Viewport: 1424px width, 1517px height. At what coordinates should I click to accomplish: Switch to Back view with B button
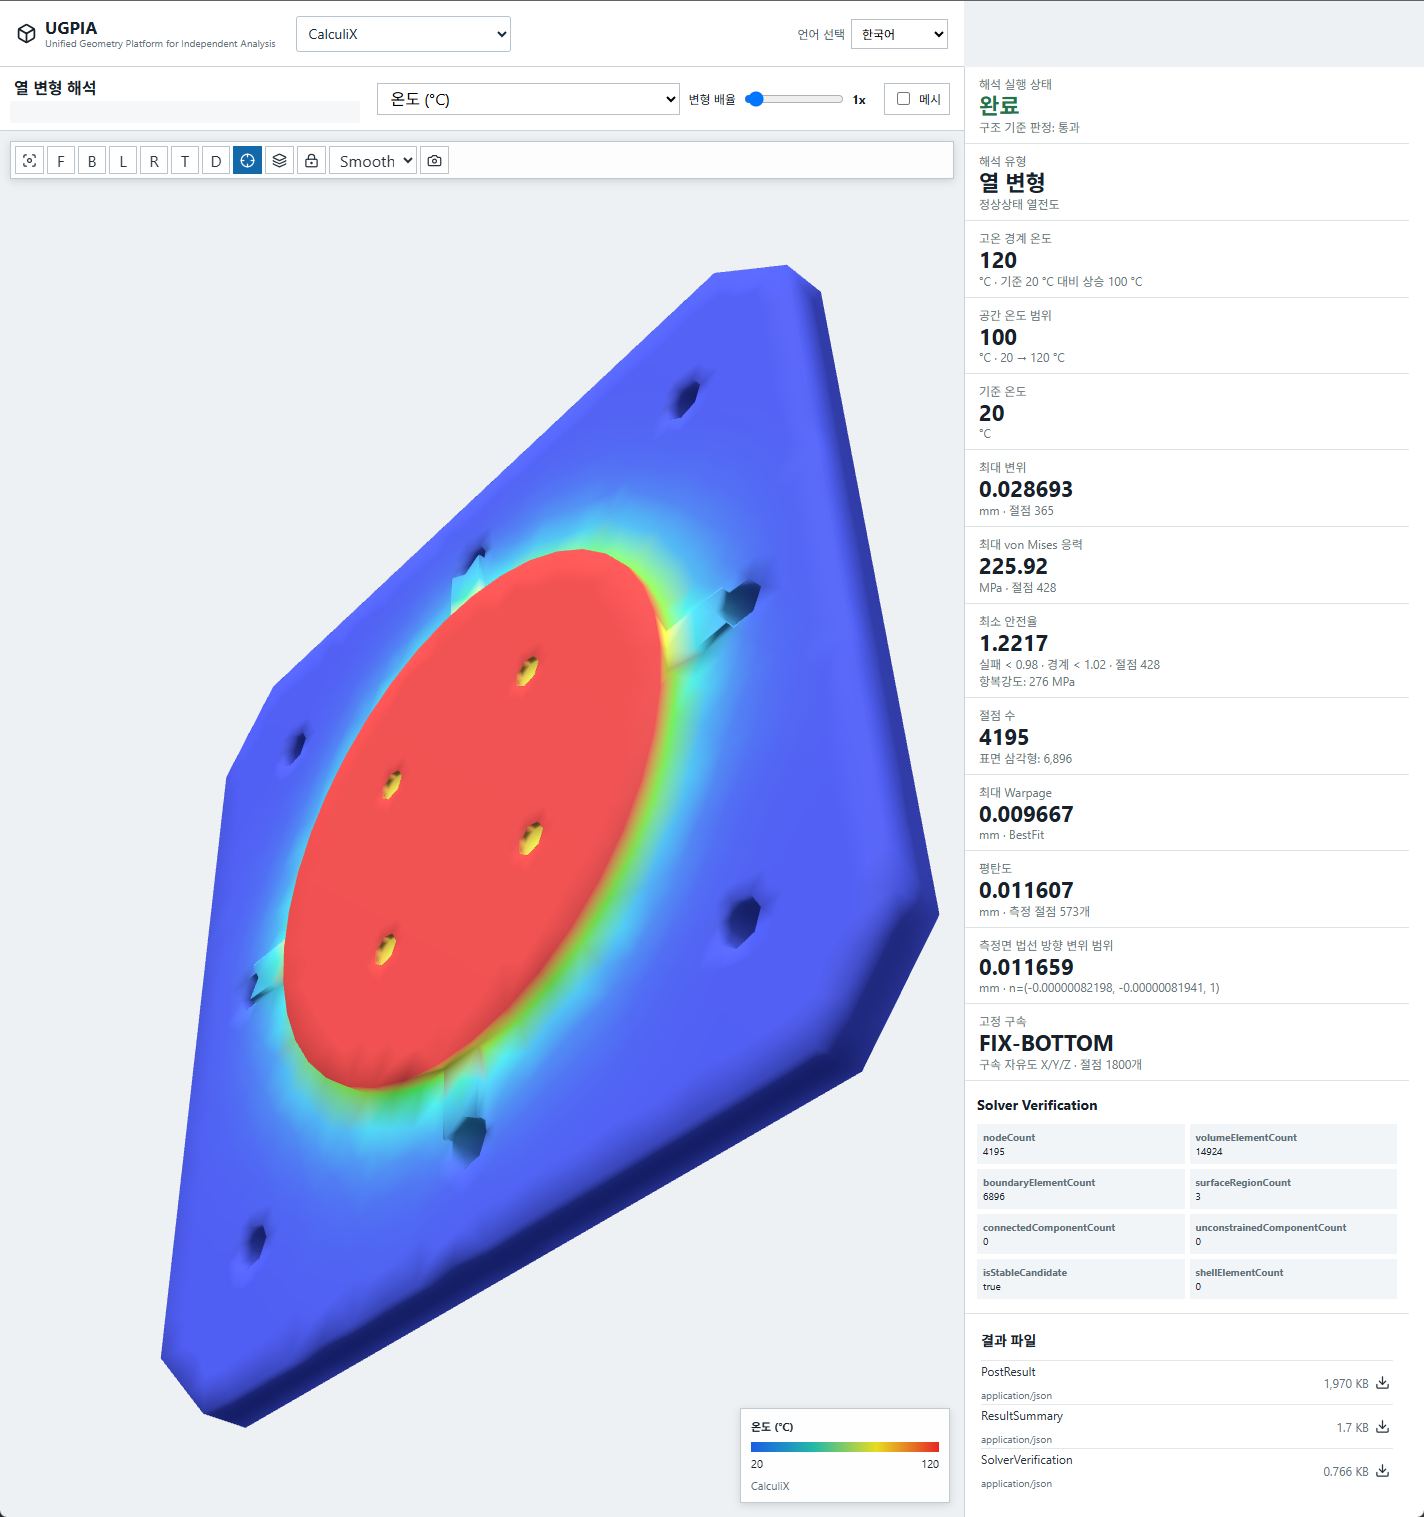click(x=92, y=160)
